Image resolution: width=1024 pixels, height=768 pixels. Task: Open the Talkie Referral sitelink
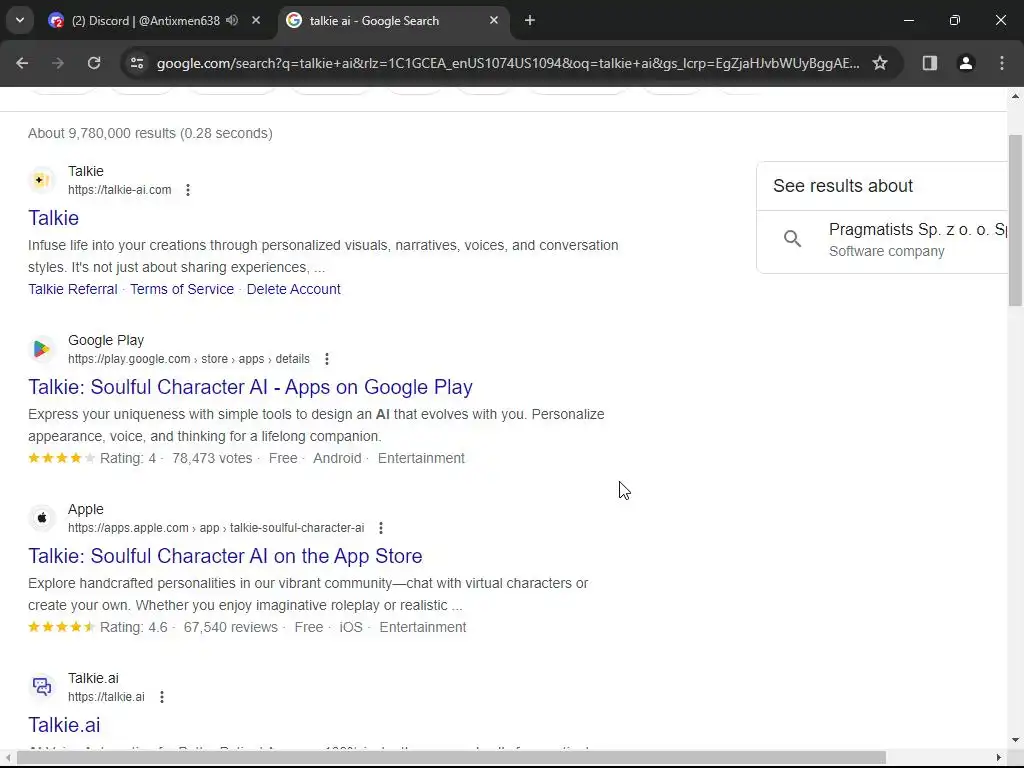pos(72,289)
